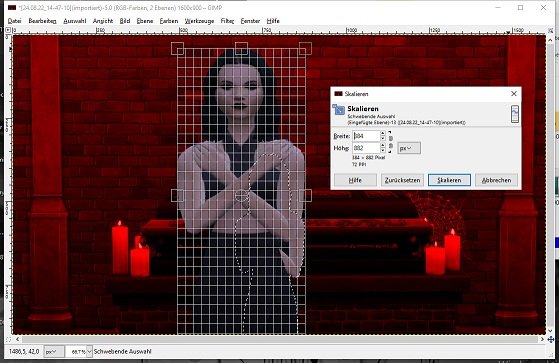Close the Skalieren dialog
Image resolution: width=559 pixels, height=363 pixels.
514,93
